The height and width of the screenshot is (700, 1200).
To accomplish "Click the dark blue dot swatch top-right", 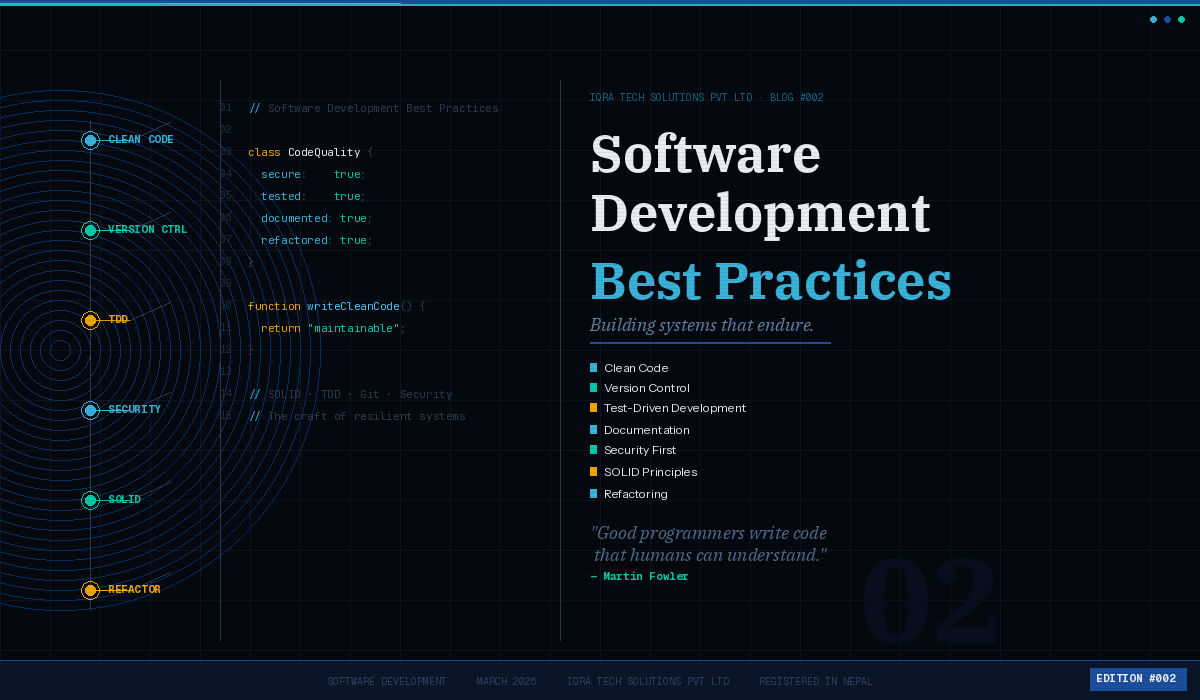I will click(1167, 19).
